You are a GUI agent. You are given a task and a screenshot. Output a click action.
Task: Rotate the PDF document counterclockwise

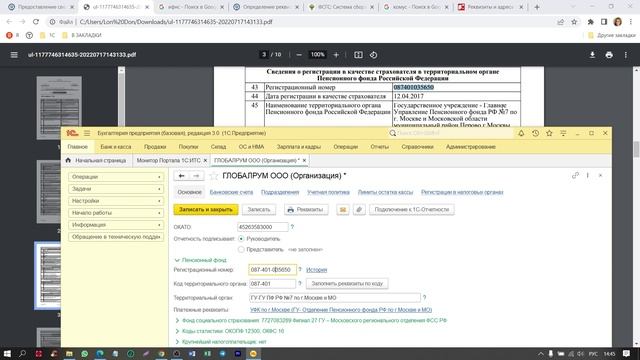[x=373, y=55]
